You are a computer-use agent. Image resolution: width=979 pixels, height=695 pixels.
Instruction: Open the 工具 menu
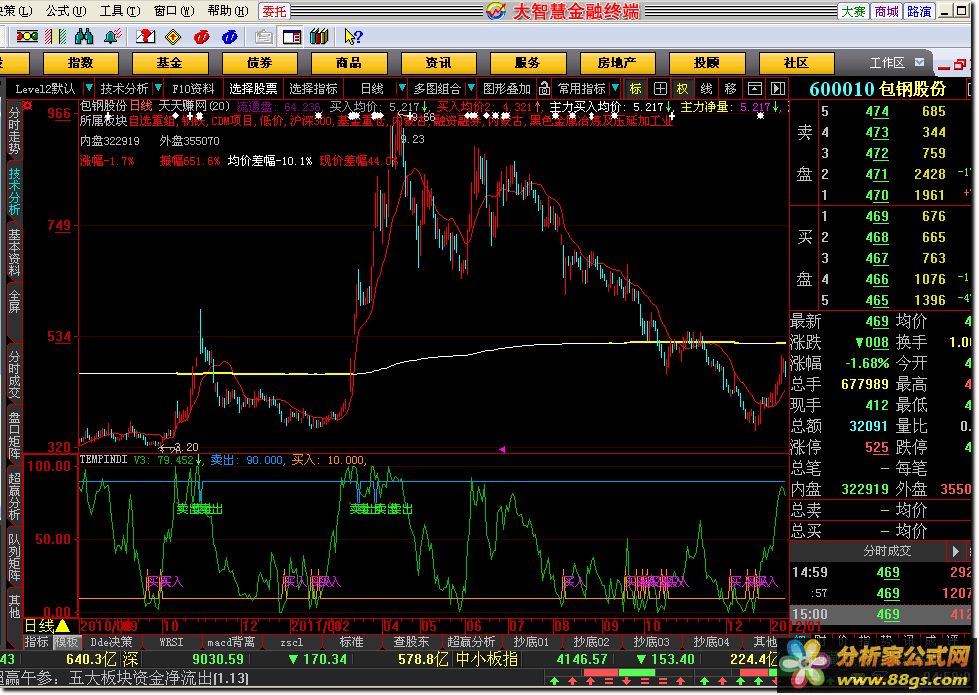tap(119, 11)
